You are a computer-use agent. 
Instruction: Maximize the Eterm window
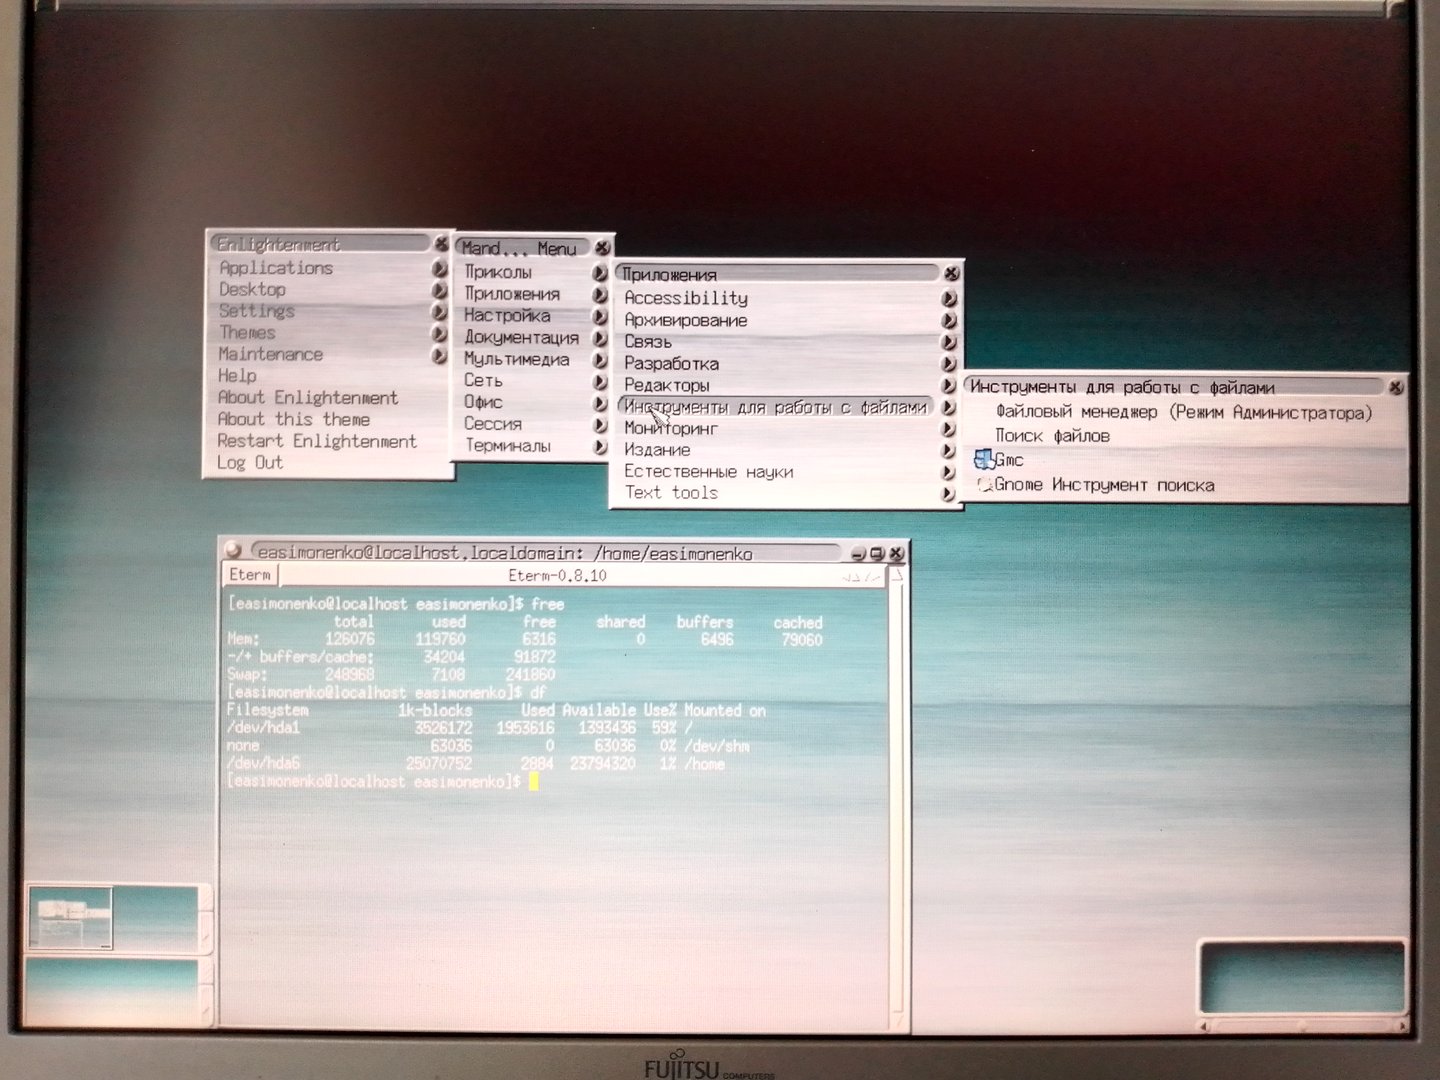click(877, 553)
